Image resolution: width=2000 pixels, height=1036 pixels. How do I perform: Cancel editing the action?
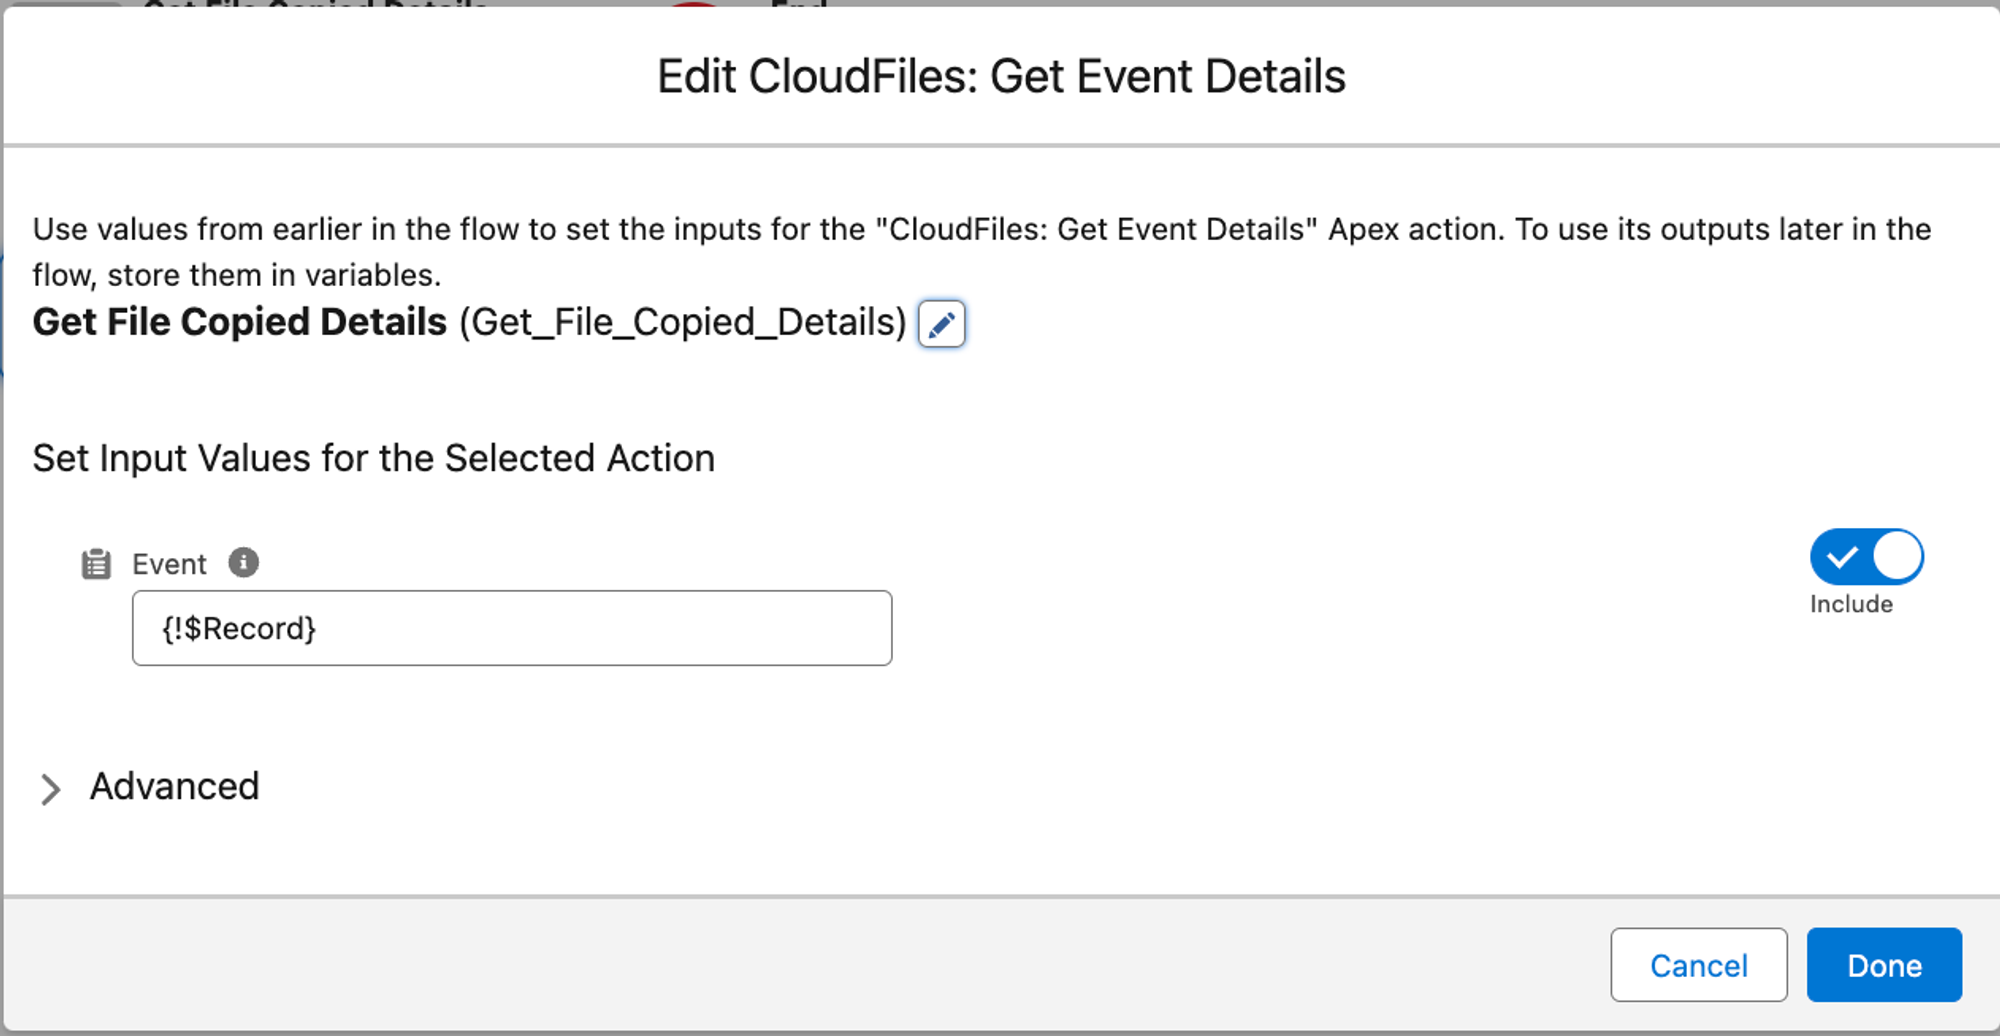point(1698,965)
